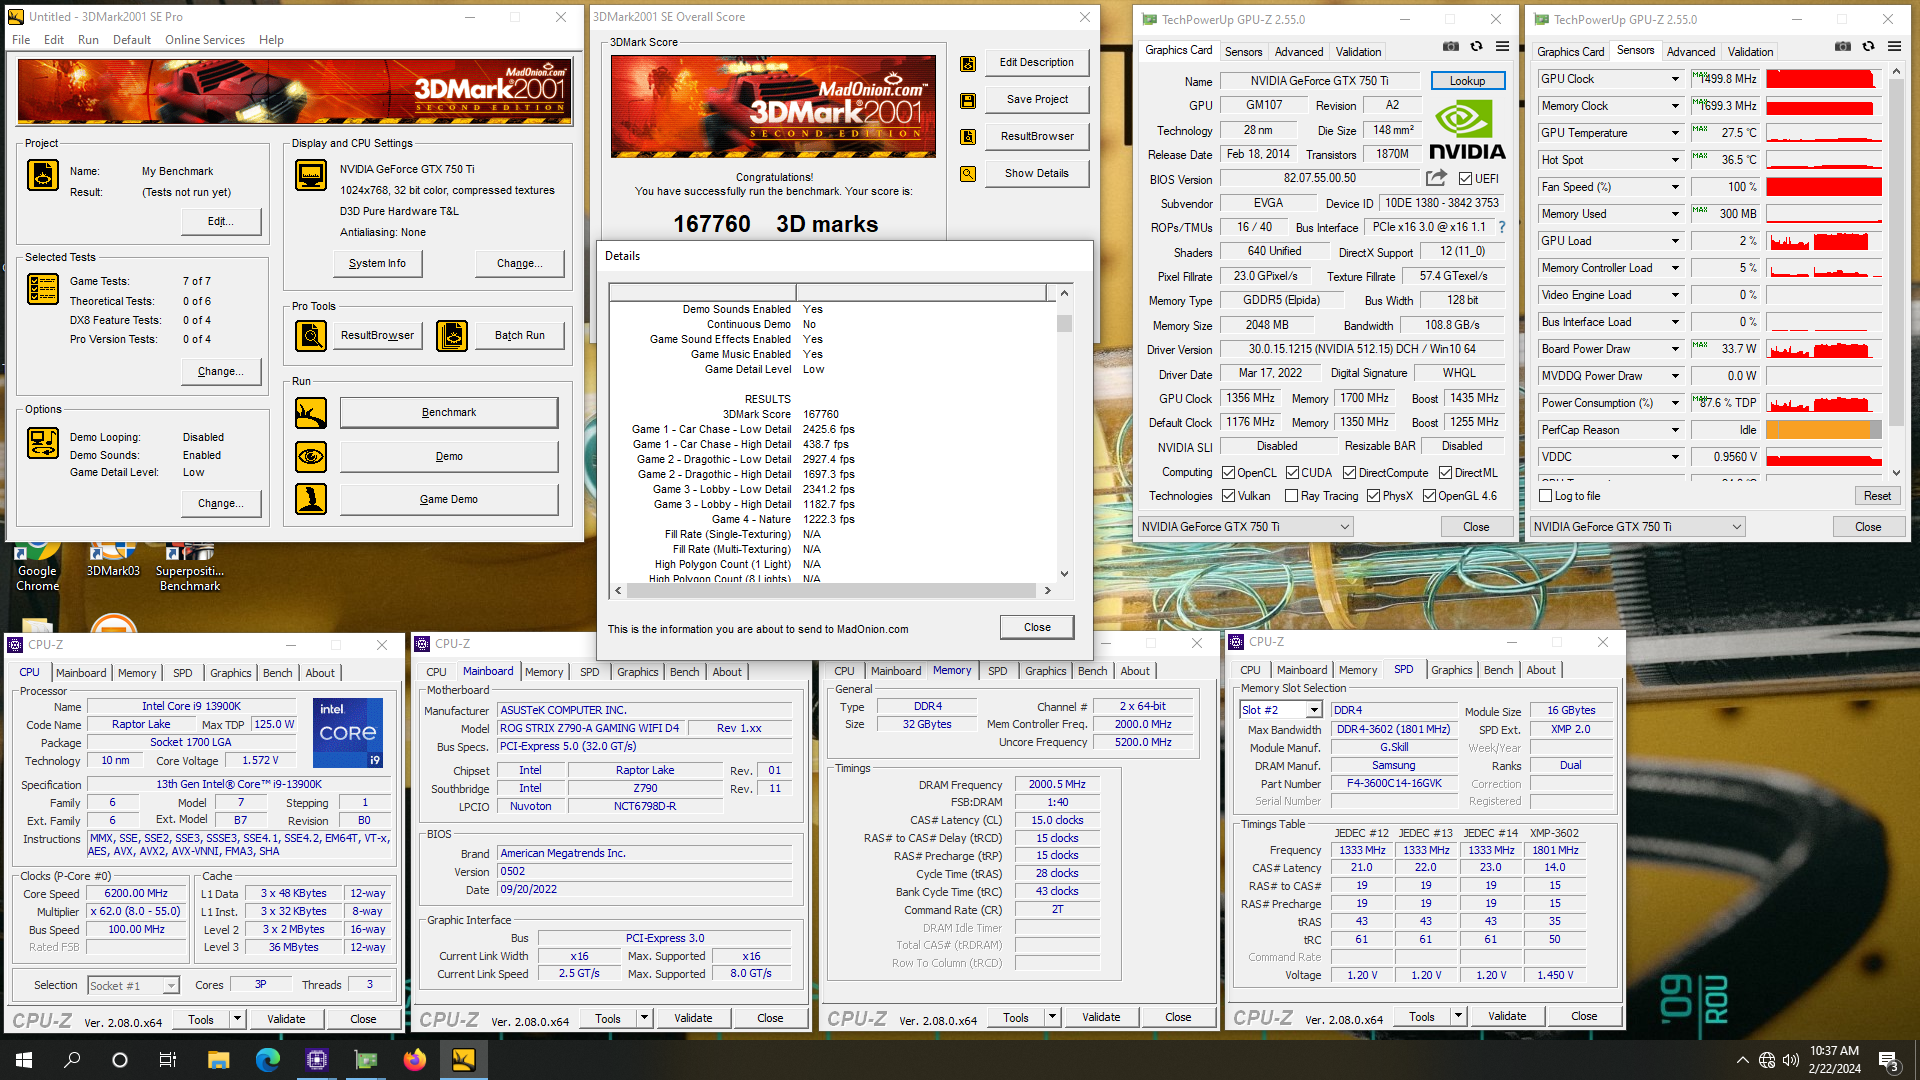Click the Lookup button in GPU-Z
This screenshot has width=1920, height=1080.
[1467, 81]
